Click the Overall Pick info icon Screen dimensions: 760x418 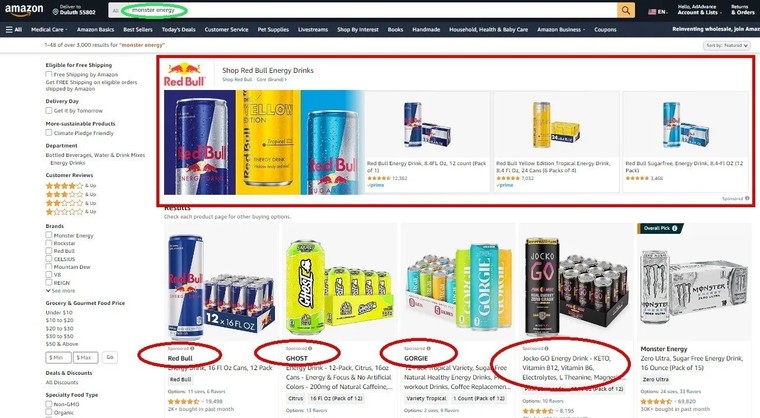674,228
